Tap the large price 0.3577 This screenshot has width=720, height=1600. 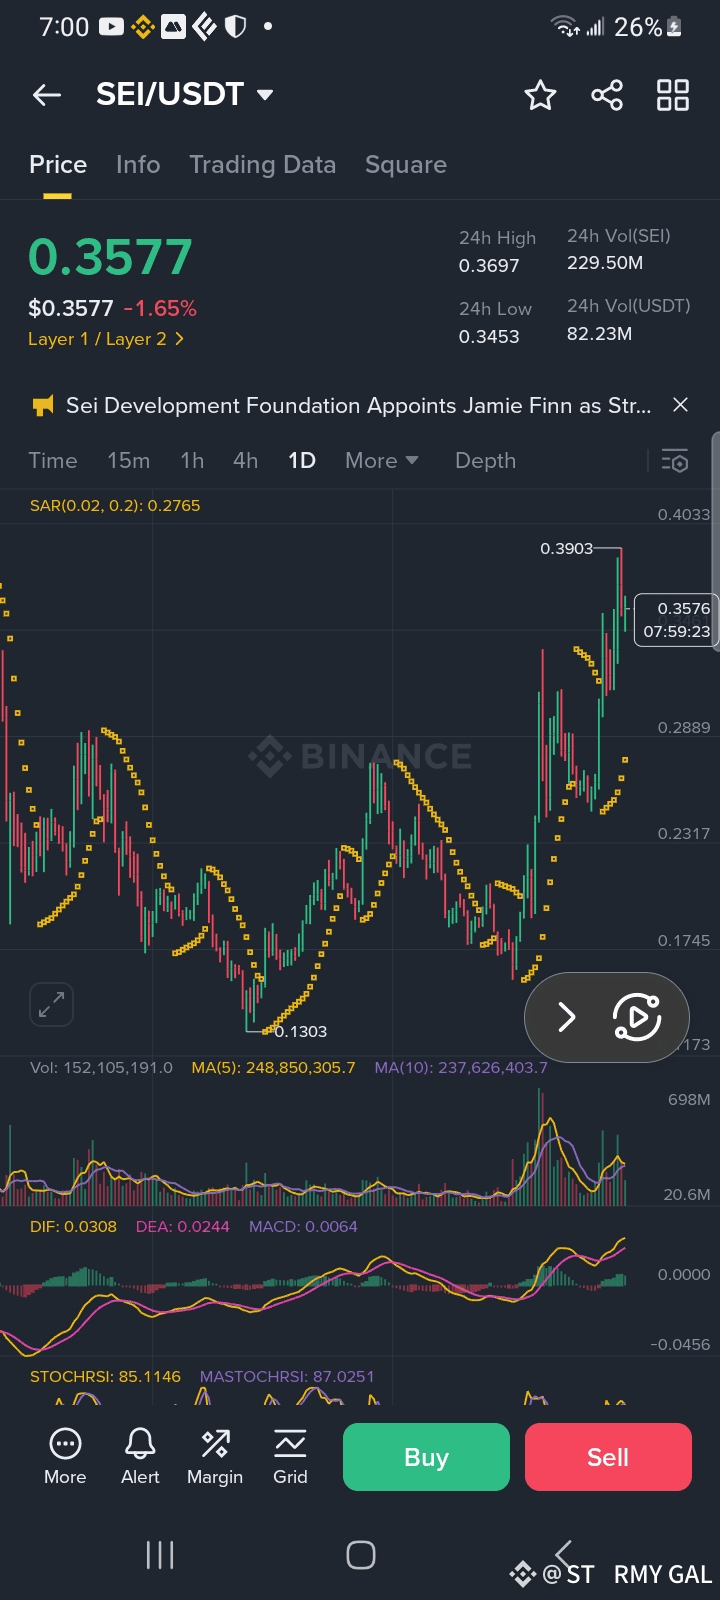click(x=110, y=258)
